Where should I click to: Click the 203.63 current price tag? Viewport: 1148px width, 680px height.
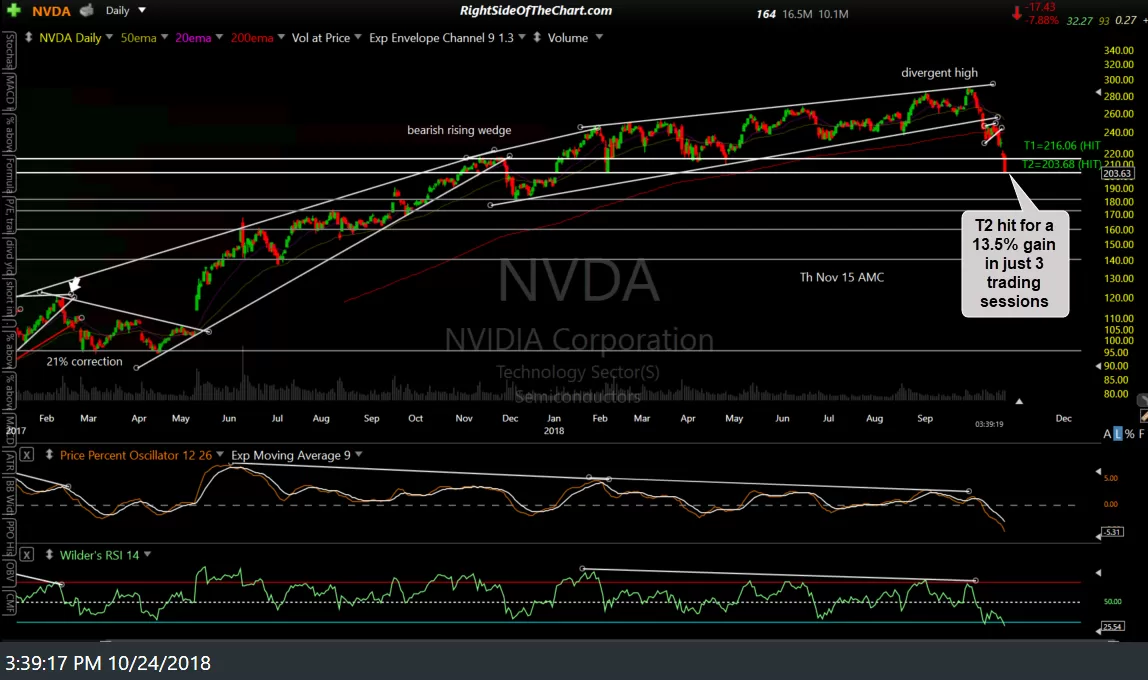1117,173
